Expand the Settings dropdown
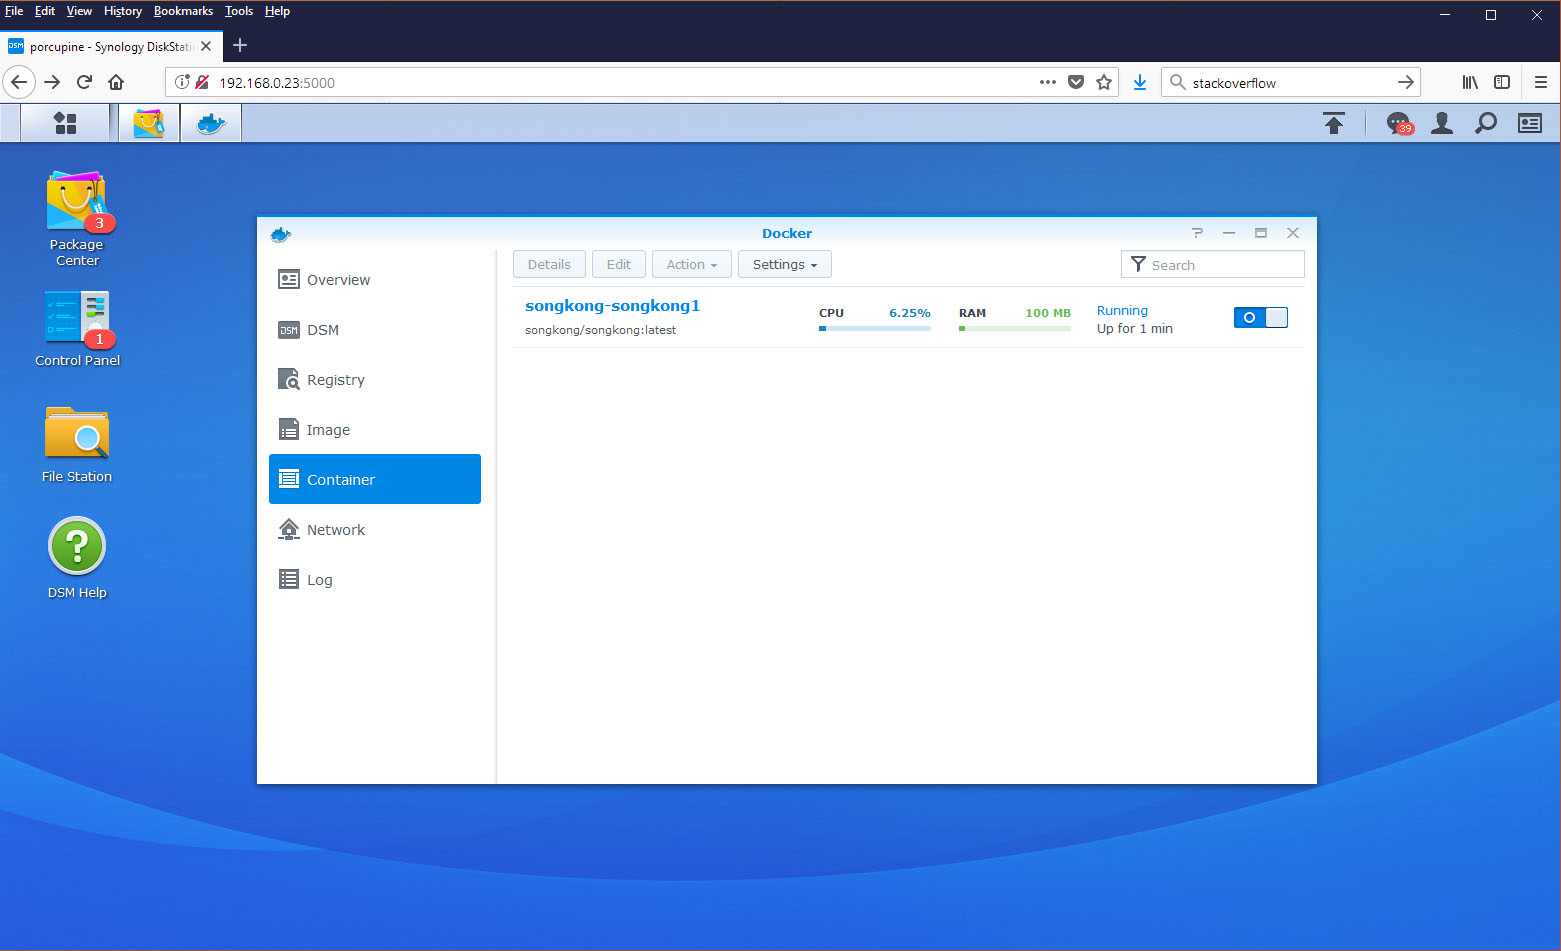1561x951 pixels. point(785,264)
